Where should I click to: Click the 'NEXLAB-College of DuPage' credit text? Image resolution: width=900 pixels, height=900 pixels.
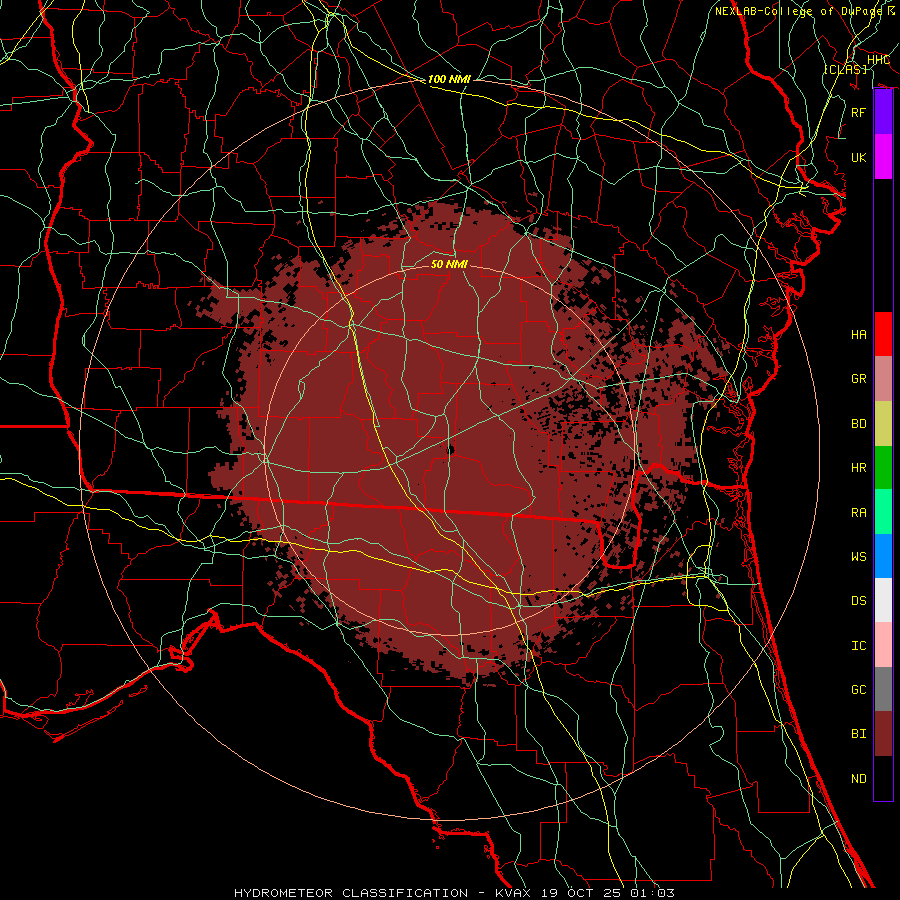point(800,11)
